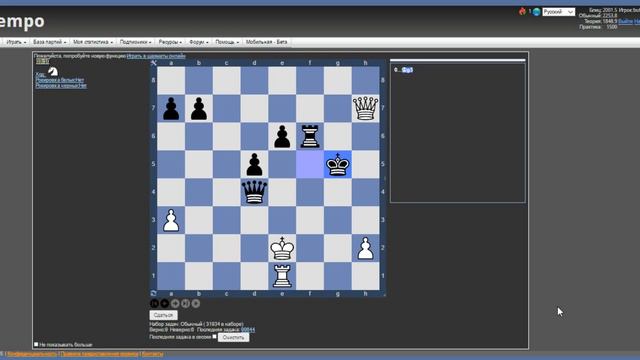
Task: Click the blue globe icon beside the language selector
Action: pyautogui.click(x=537, y=12)
